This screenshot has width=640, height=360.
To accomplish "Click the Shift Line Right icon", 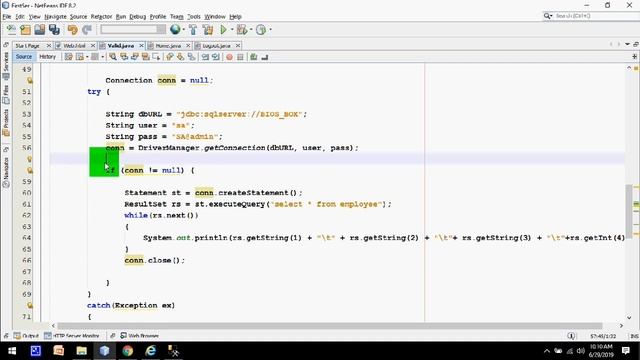I will coord(216,57).
